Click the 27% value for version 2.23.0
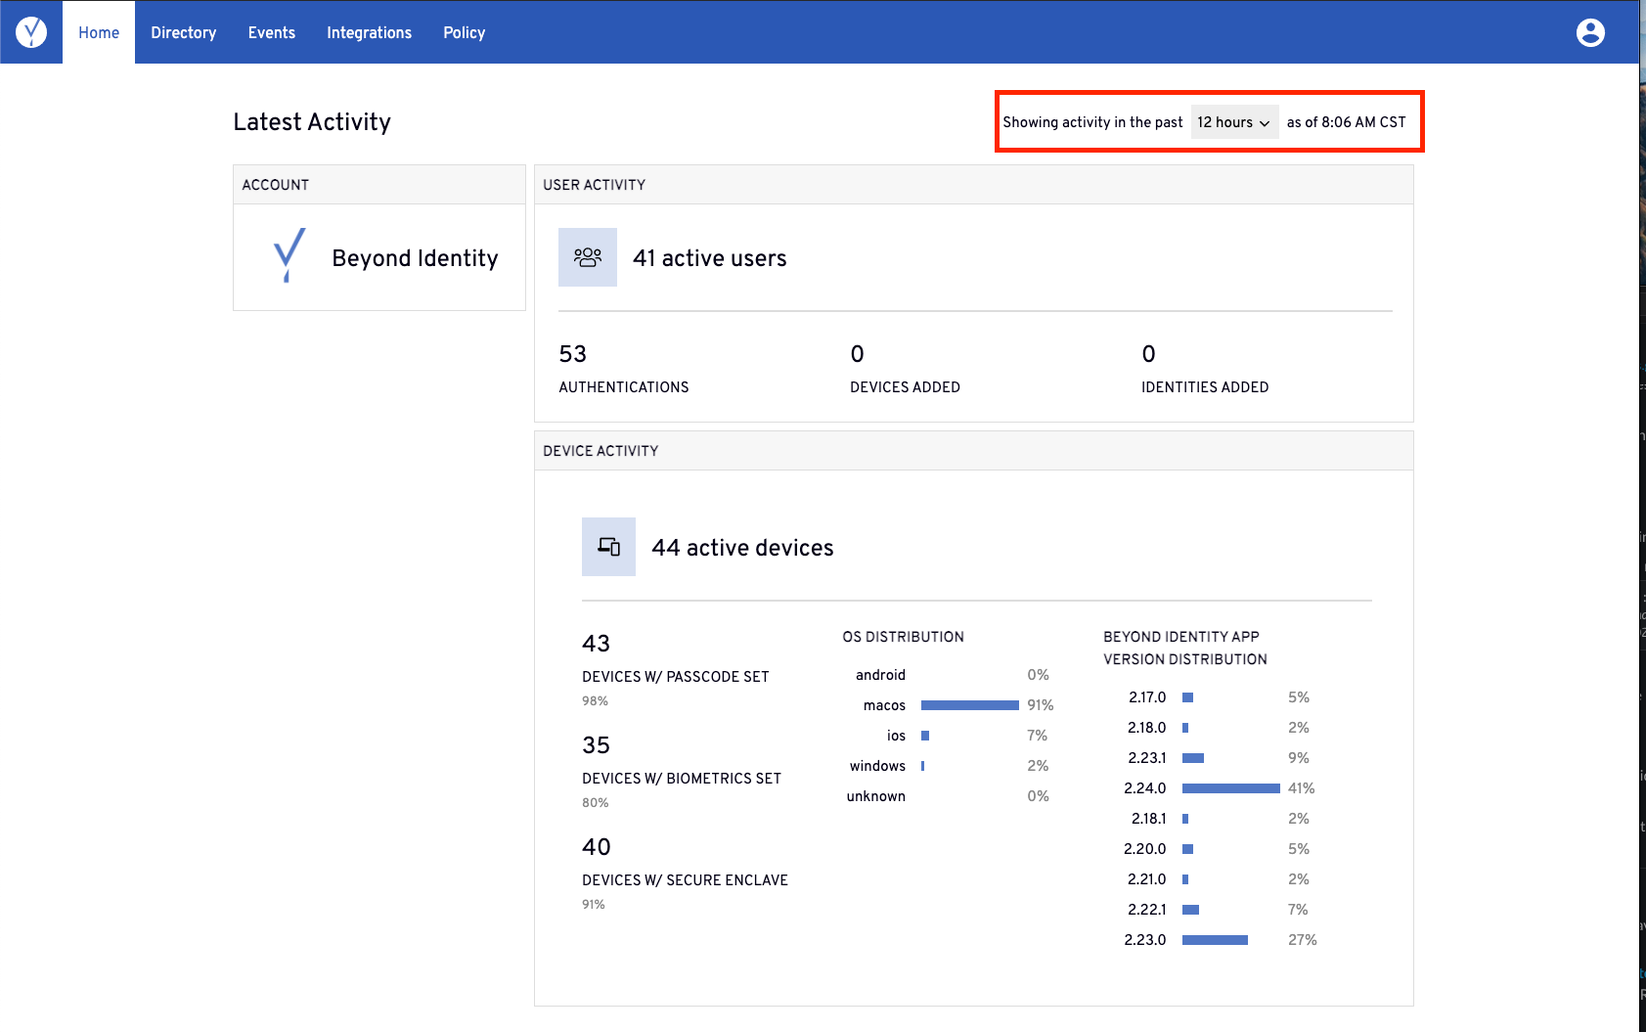 [x=1302, y=940]
